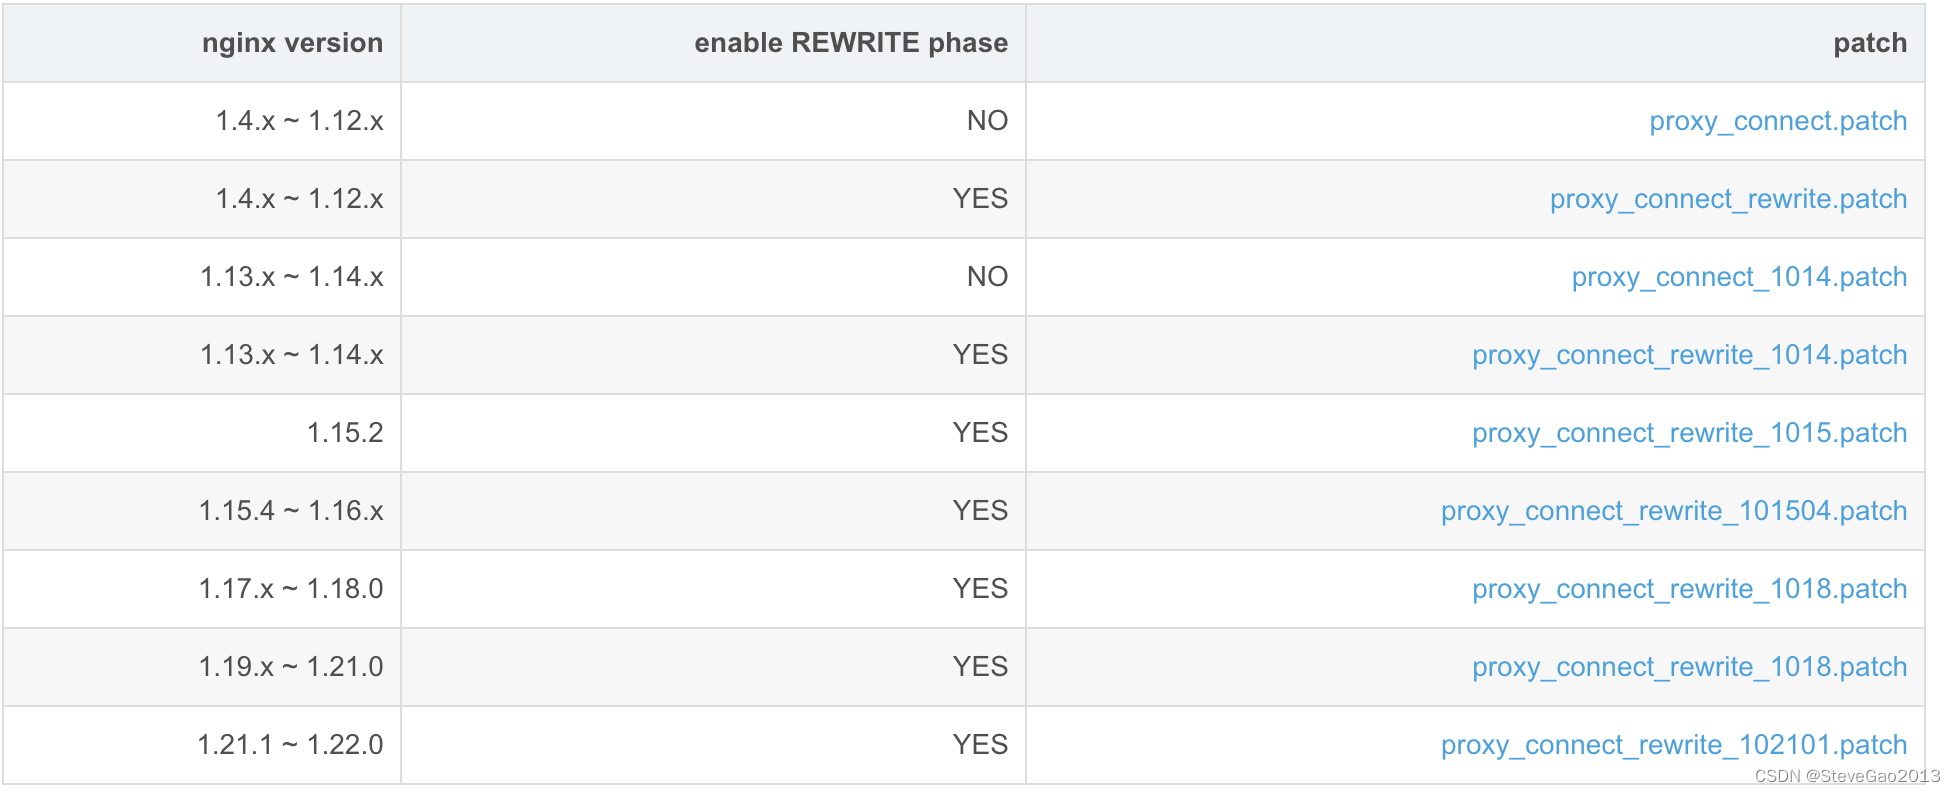Open proxy_connect_rewrite_101504.patch link
The height and width of the screenshot is (792, 1956).
pos(1674,511)
